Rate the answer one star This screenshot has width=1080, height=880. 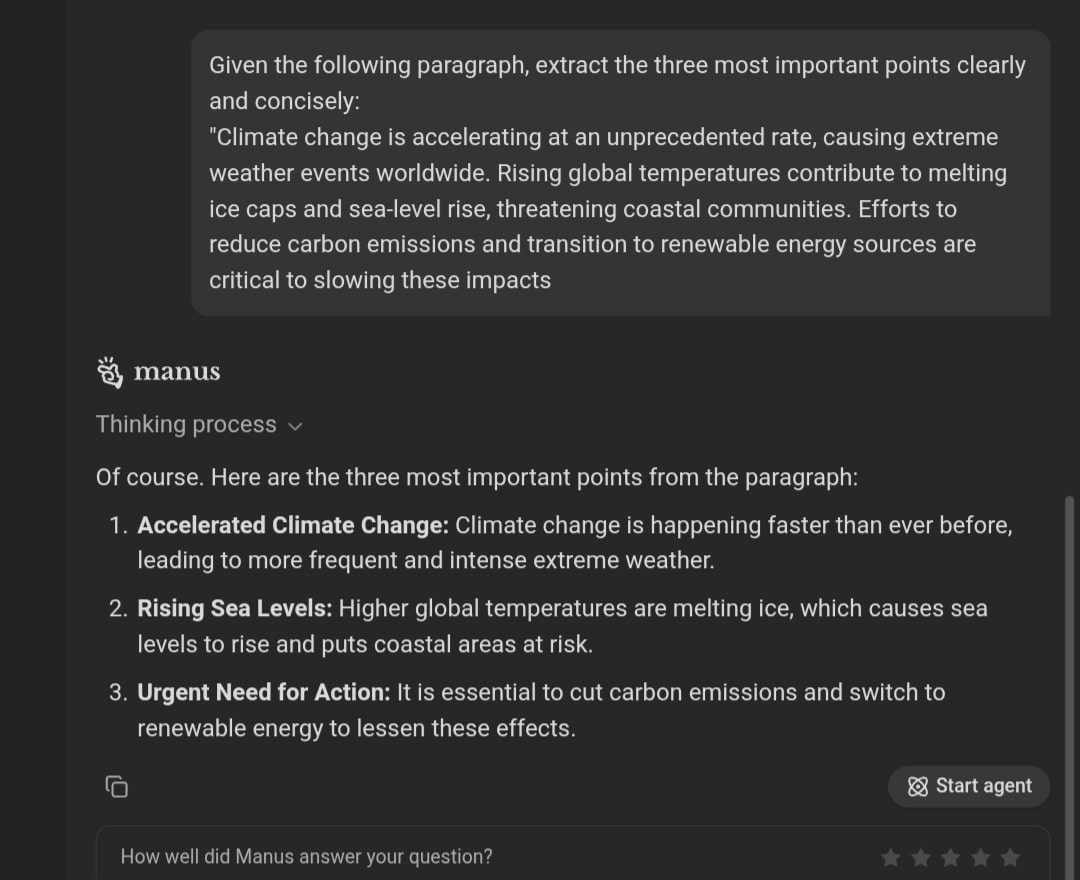[x=890, y=857]
